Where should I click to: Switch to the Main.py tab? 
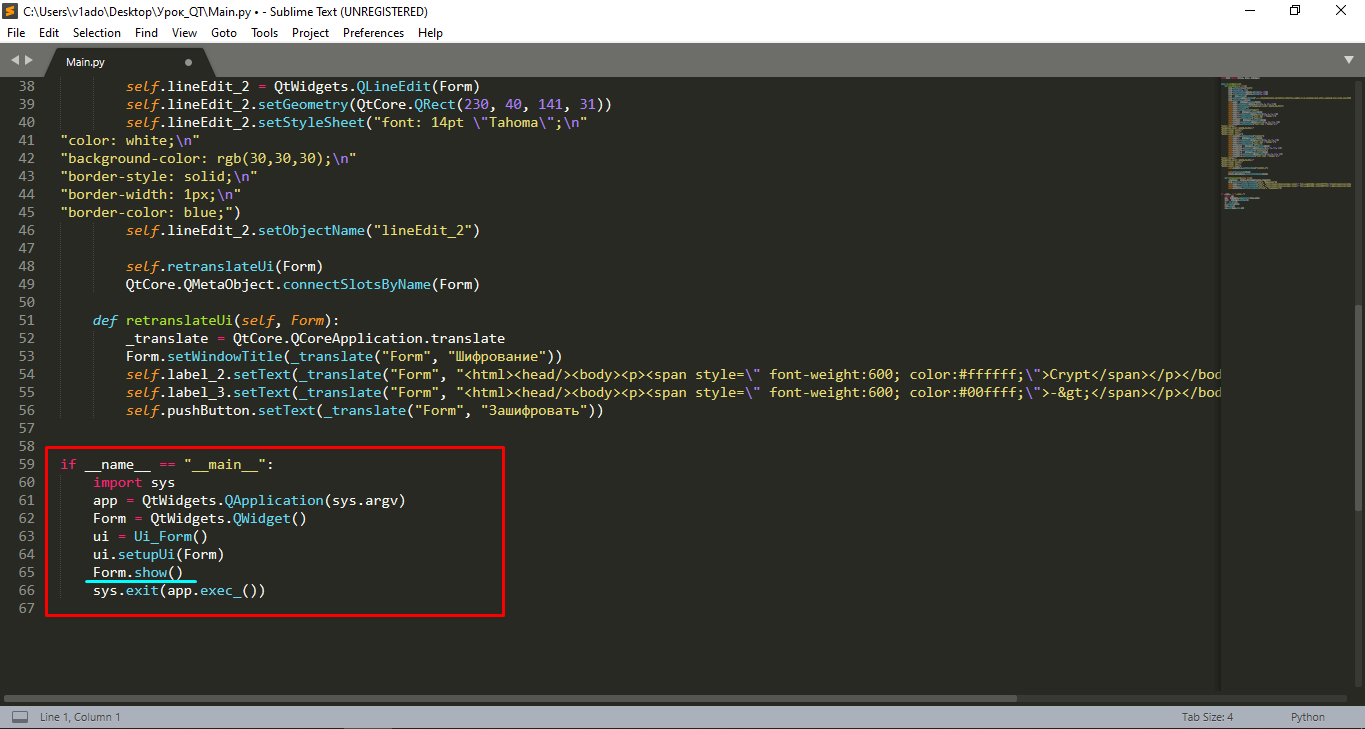85,60
